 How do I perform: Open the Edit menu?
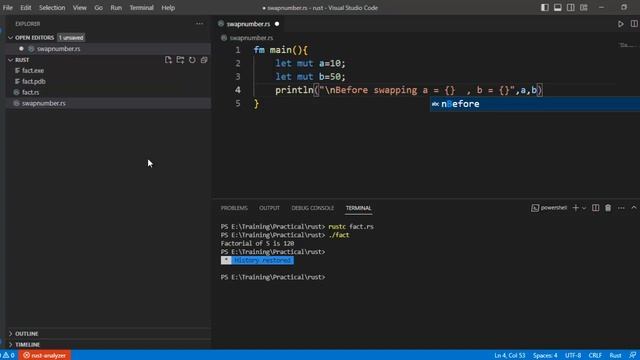[25, 8]
